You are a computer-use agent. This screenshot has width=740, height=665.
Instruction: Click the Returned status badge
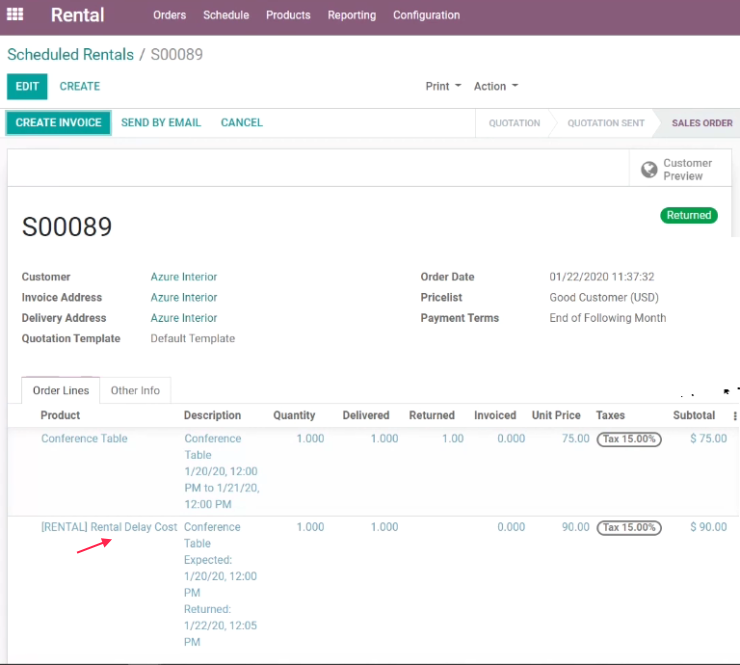pos(689,215)
